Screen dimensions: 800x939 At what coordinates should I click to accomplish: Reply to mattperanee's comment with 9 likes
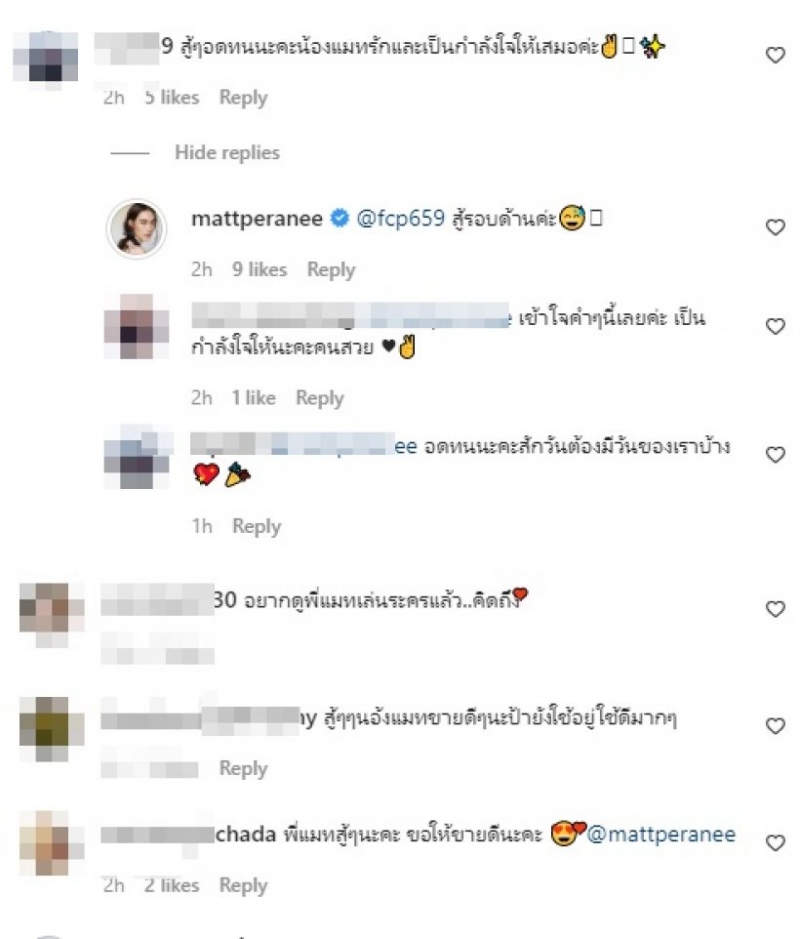click(x=331, y=269)
